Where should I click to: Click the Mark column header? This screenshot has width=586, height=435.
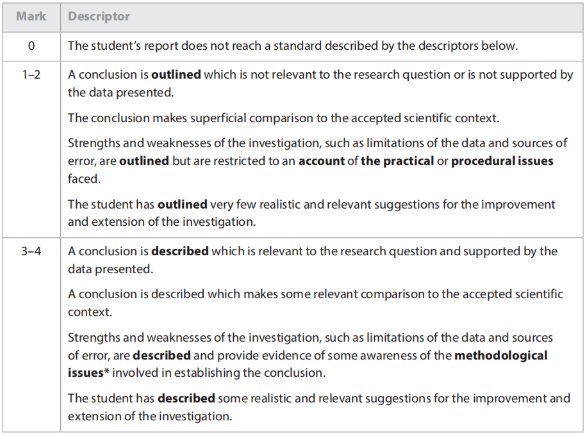click(x=31, y=16)
